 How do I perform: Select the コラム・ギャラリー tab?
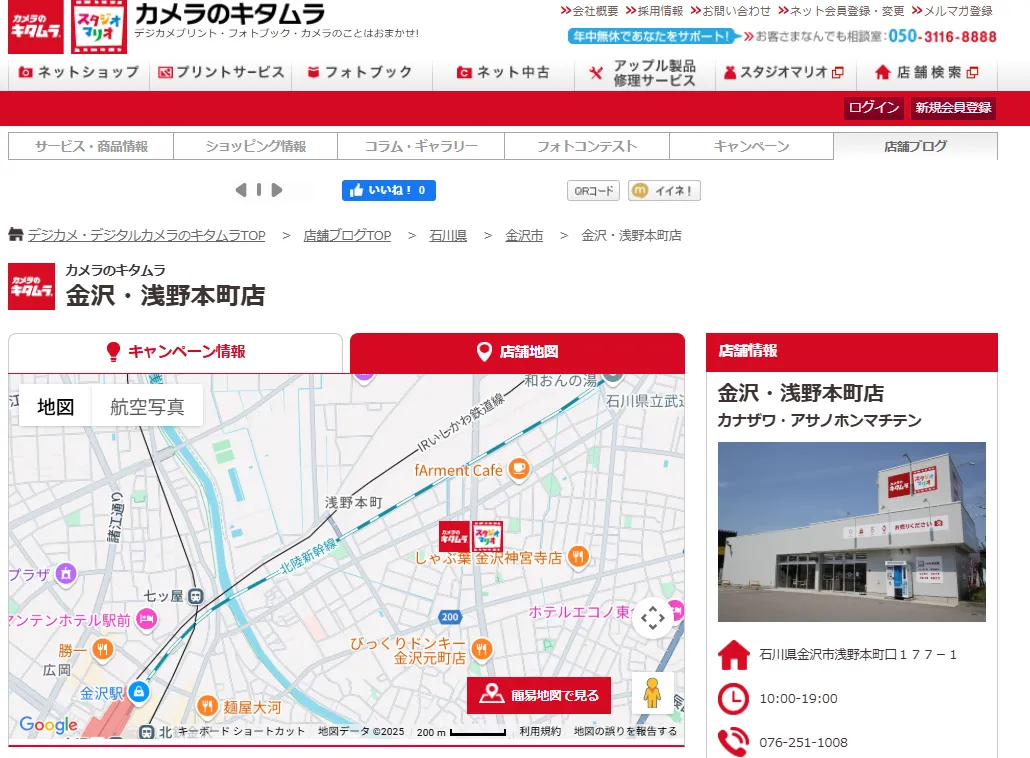click(x=421, y=146)
